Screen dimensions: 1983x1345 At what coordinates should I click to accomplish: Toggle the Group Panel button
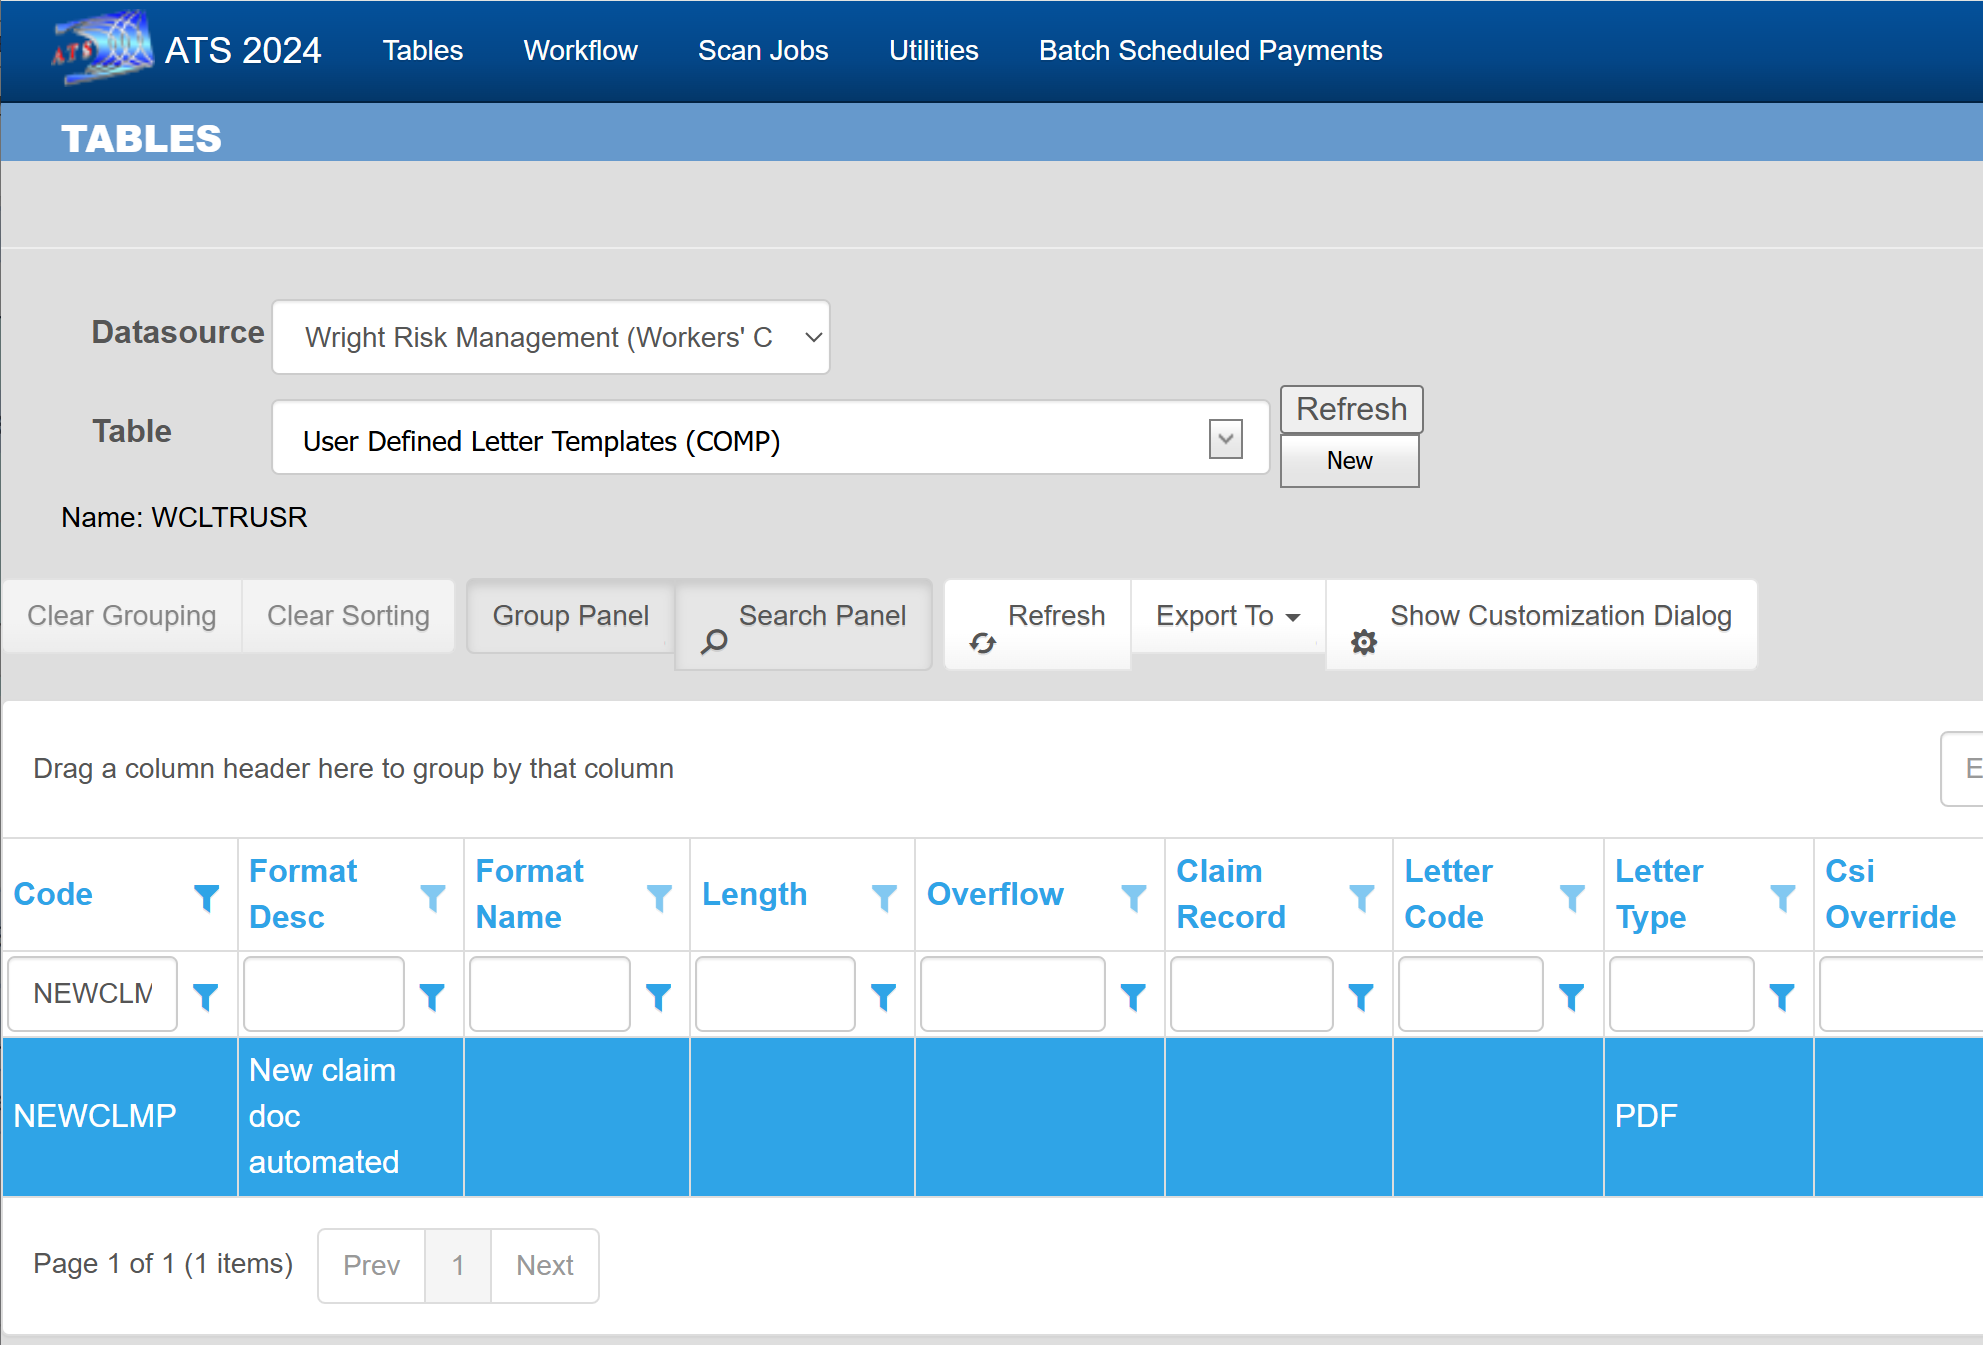click(x=570, y=616)
